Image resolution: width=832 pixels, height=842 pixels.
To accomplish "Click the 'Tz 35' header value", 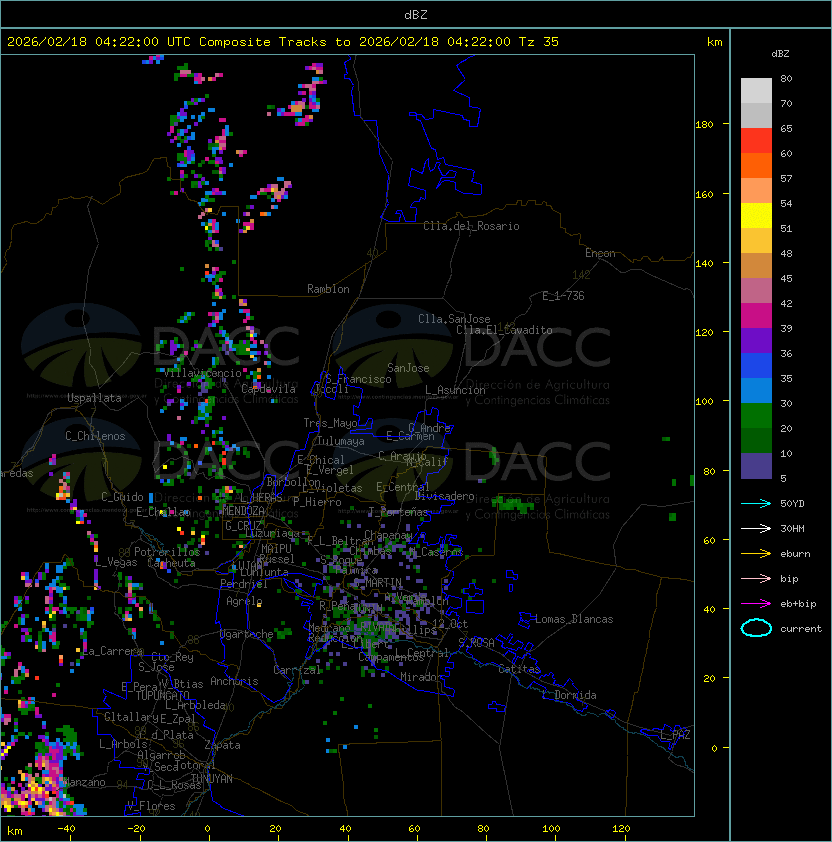I will [539, 42].
